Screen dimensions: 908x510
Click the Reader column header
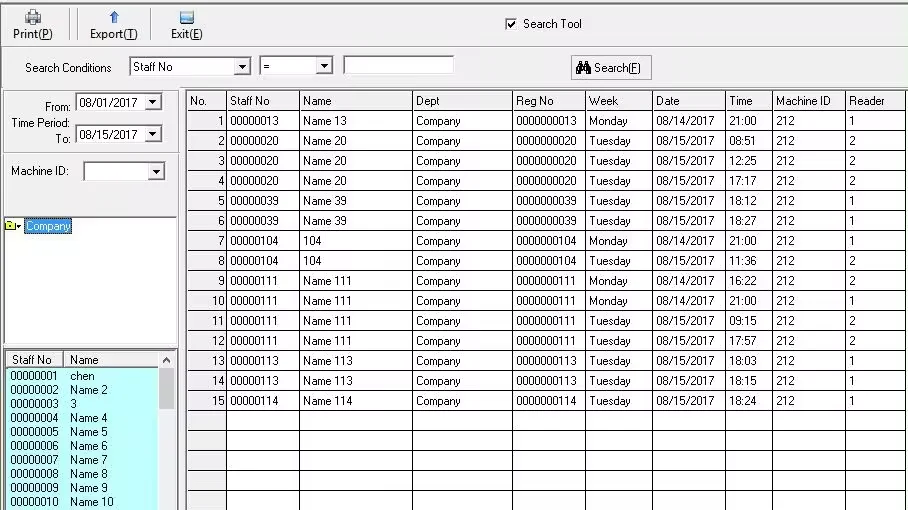pyautogui.click(x=875, y=101)
